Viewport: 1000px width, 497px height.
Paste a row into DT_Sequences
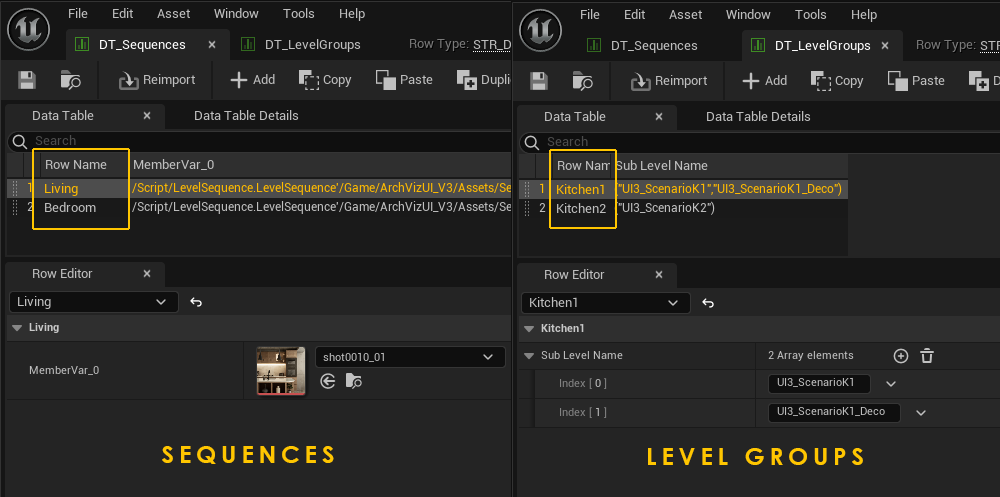coord(404,80)
